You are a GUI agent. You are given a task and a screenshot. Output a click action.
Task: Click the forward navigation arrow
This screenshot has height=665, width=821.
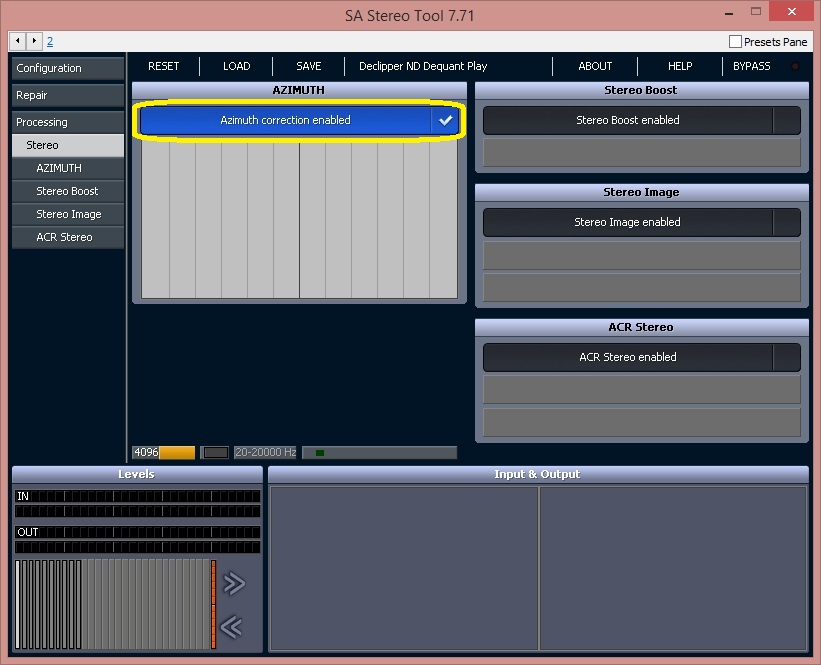pos(34,41)
